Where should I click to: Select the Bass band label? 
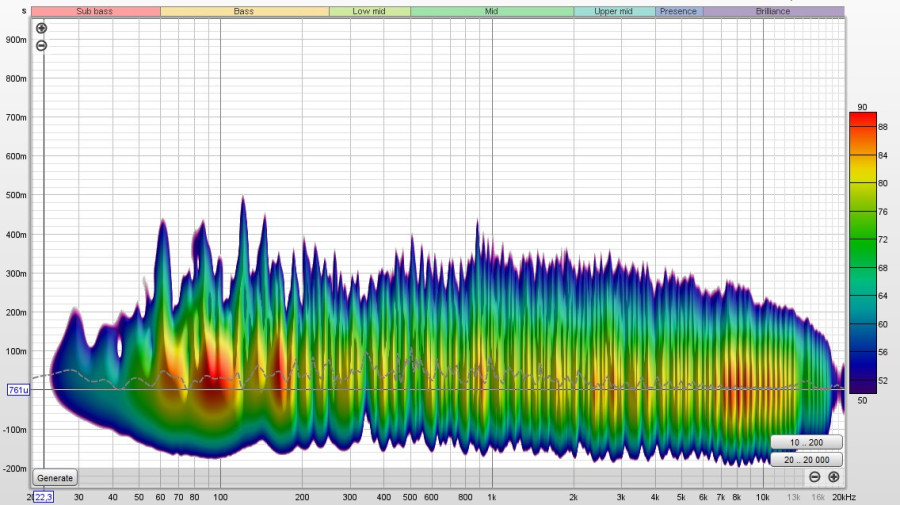(244, 11)
